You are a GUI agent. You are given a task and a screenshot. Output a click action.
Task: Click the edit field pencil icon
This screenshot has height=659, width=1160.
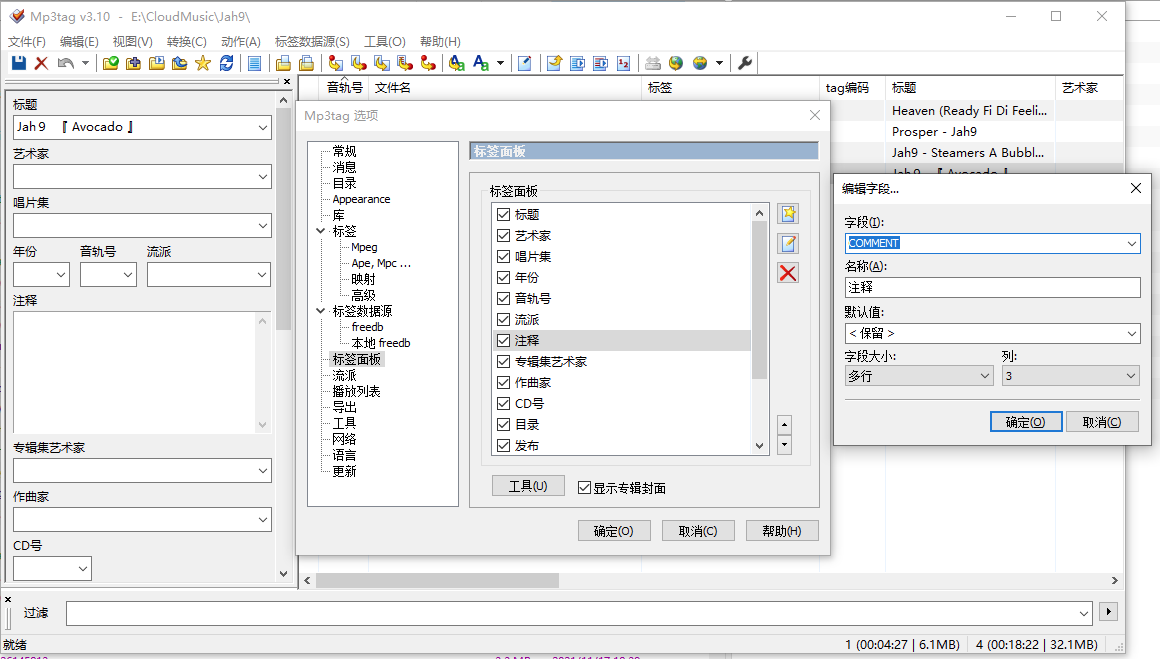[788, 243]
